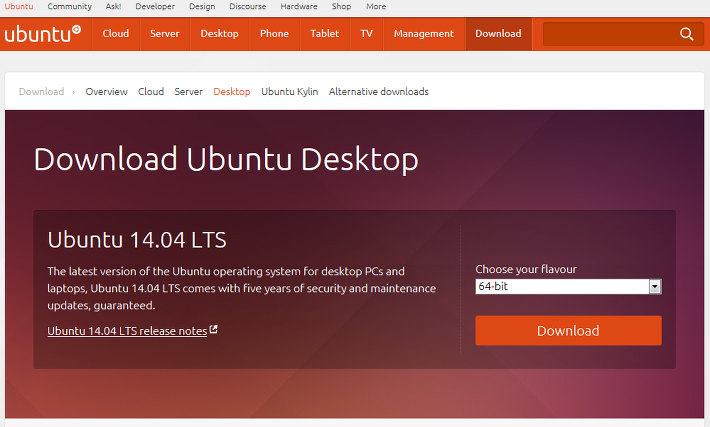This screenshot has width=710, height=427.
Task: Open Hardware in the top bar
Action: [x=299, y=7]
